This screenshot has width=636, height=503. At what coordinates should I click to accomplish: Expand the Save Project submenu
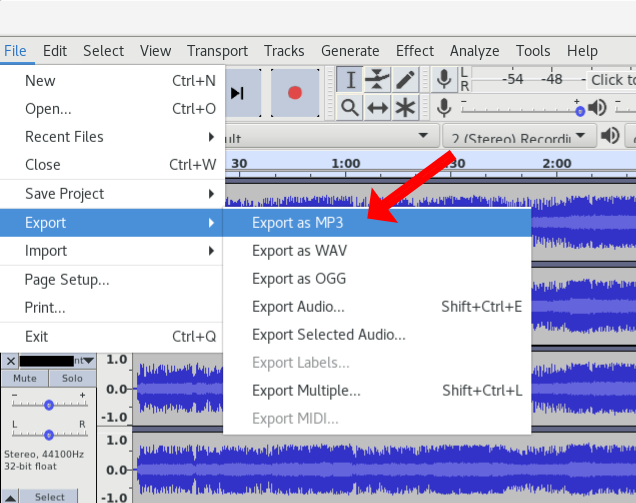[112, 194]
